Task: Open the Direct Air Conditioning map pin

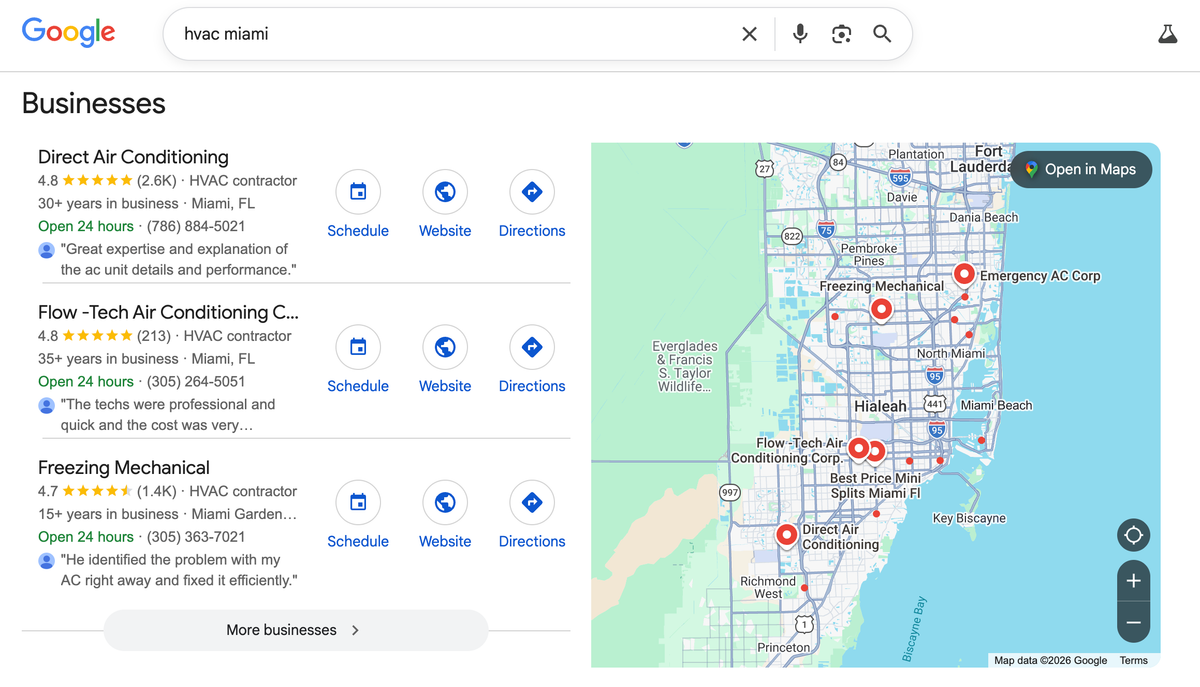Action: pos(786,535)
